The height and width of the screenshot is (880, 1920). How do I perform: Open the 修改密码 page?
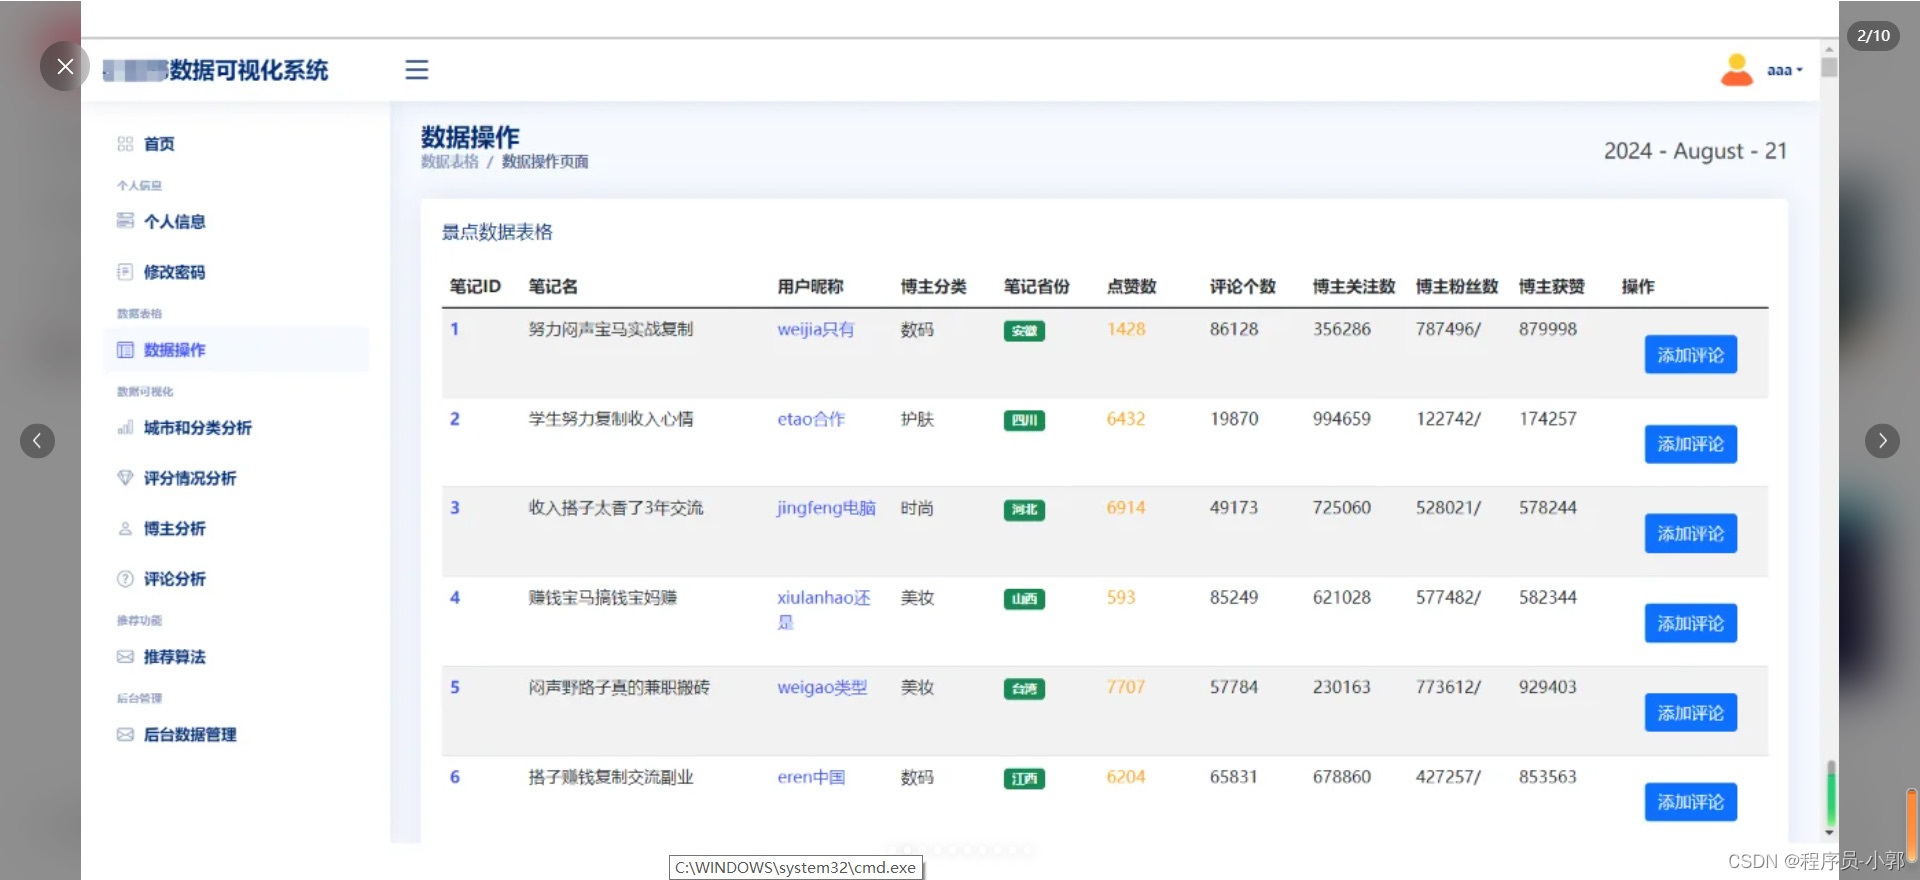click(x=175, y=272)
